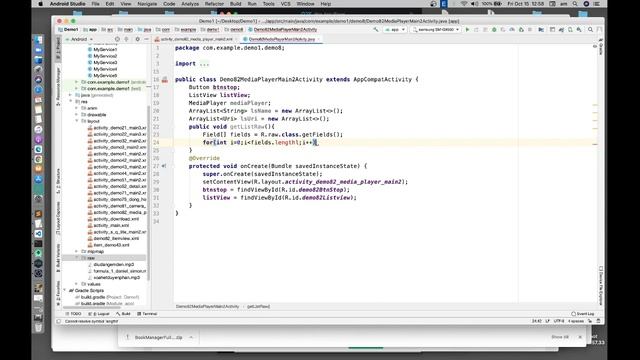Image resolution: width=640 pixels, height=360 pixels.
Task: Open the Logcat tool window
Action: click(x=99, y=314)
